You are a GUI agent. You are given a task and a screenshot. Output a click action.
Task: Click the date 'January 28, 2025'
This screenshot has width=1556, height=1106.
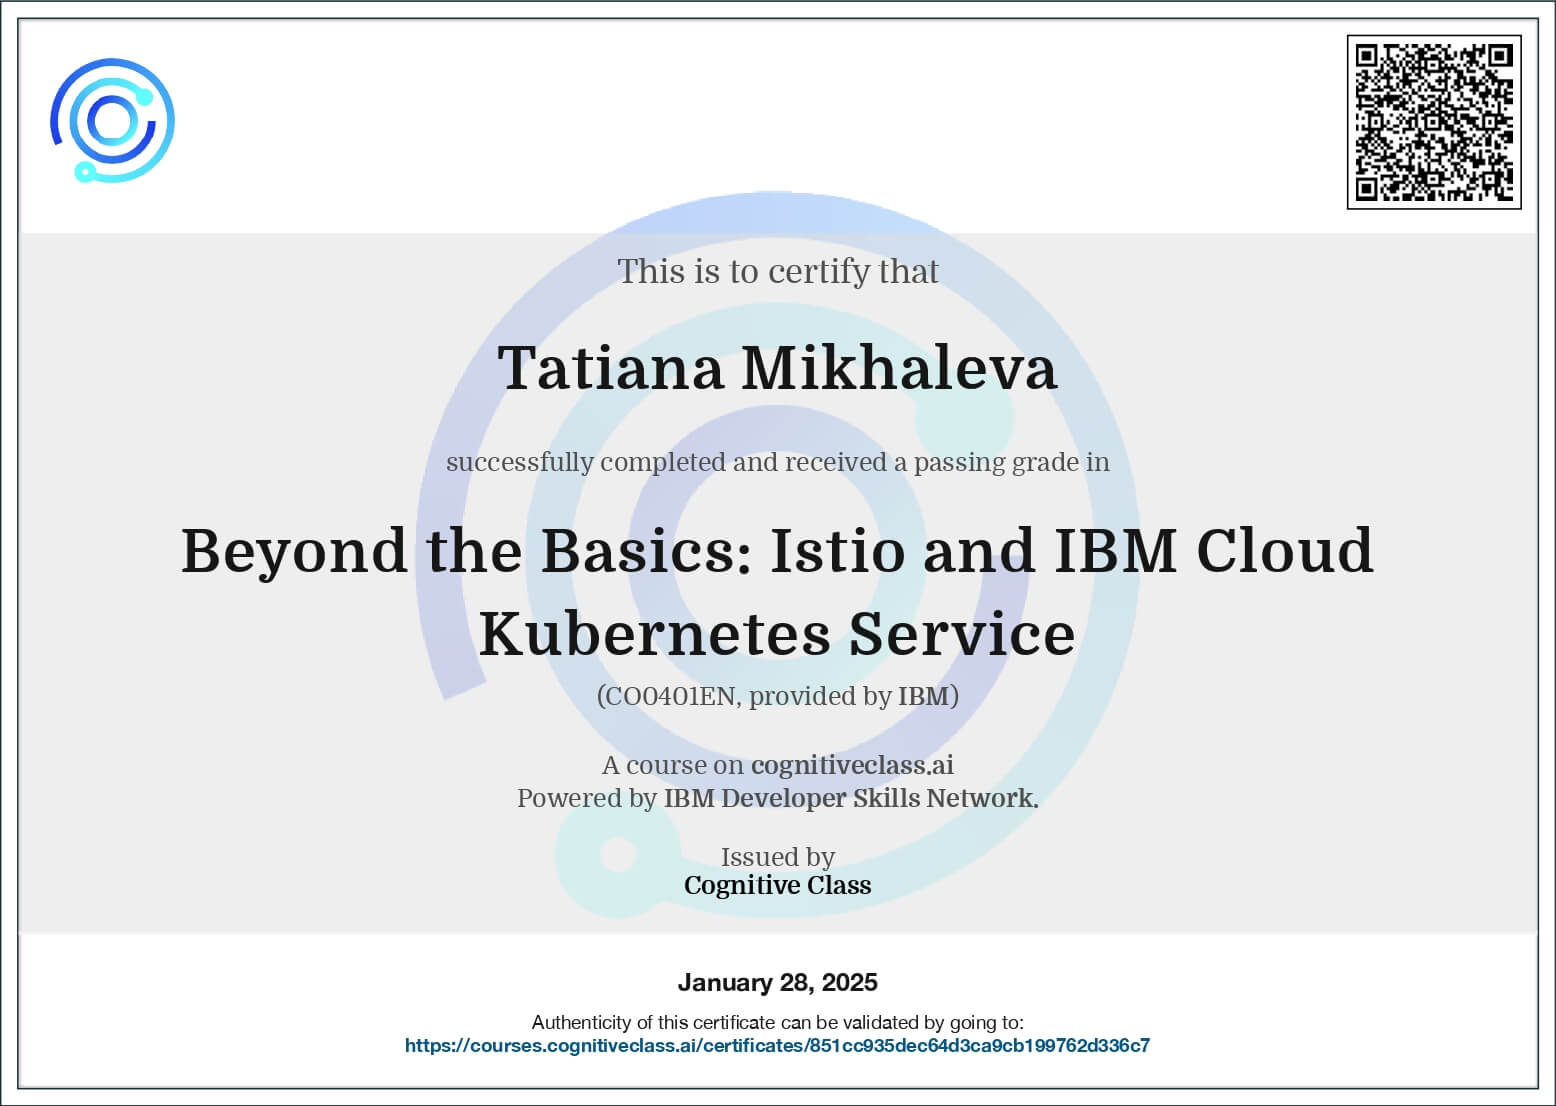pyautogui.click(x=777, y=982)
